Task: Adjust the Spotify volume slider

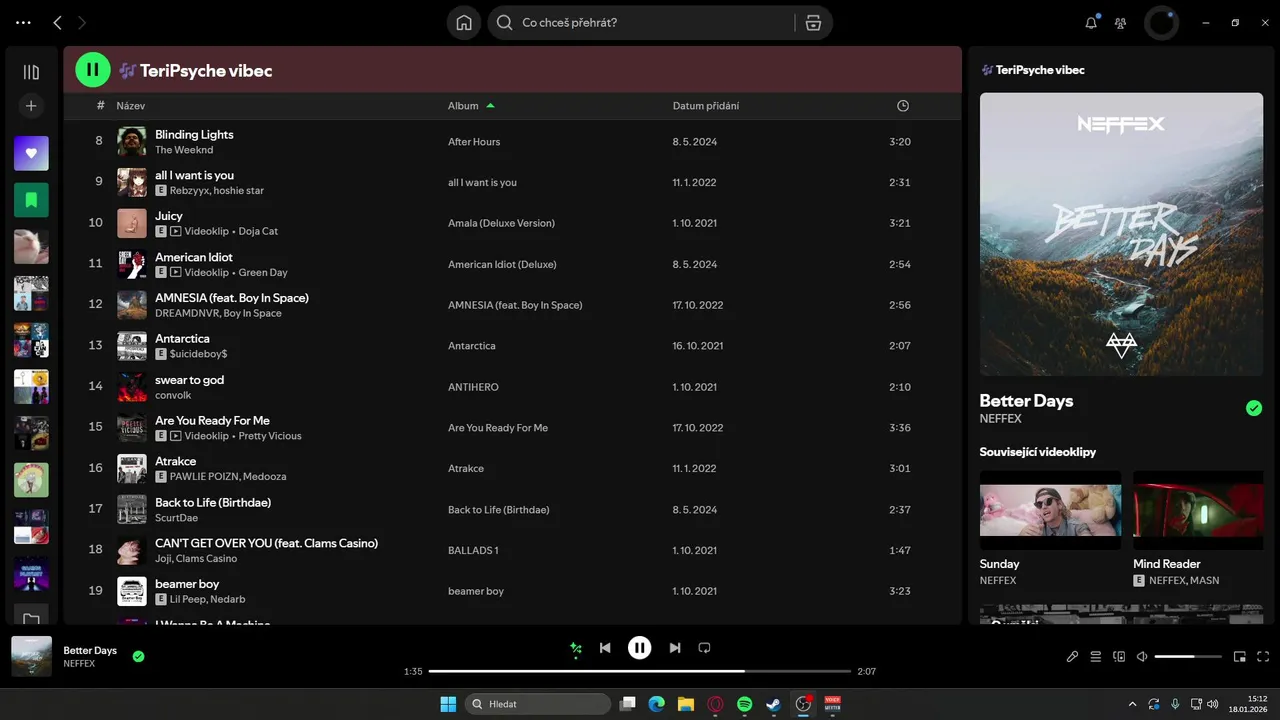Action: [x=1188, y=657]
